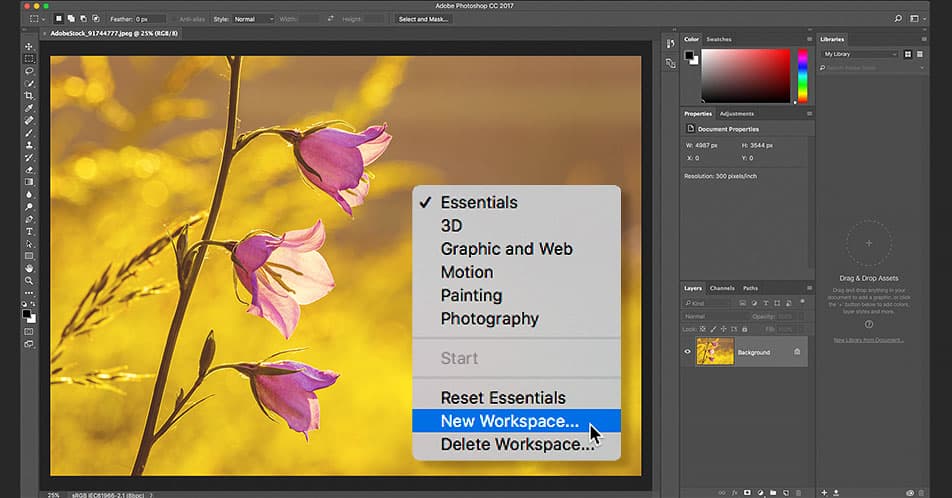Image resolution: width=952 pixels, height=498 pixels.
Task: Select the Dodge tool
Action: click(x=29, y=207)
